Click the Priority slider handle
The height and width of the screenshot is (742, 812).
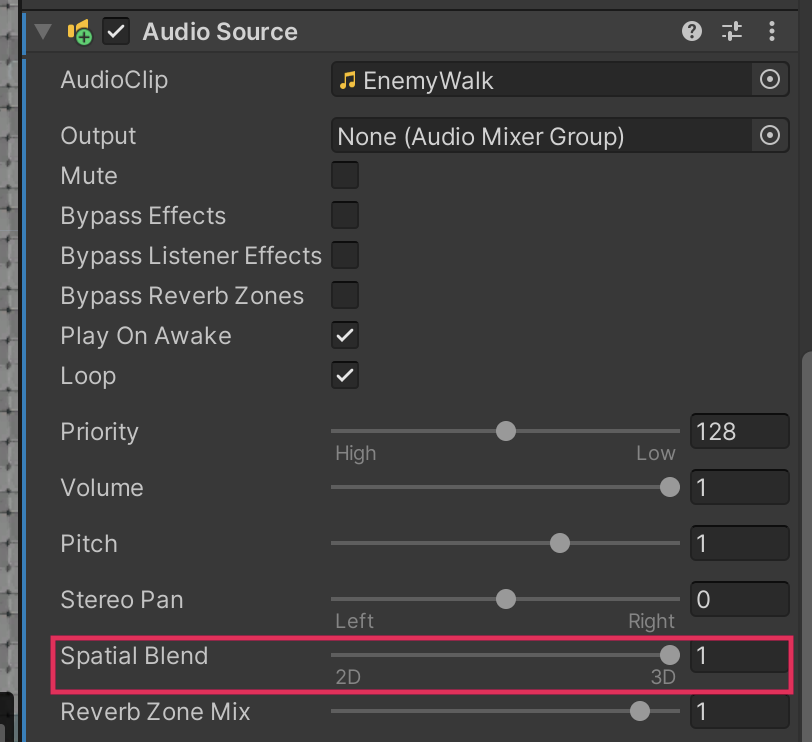(506, 431)
